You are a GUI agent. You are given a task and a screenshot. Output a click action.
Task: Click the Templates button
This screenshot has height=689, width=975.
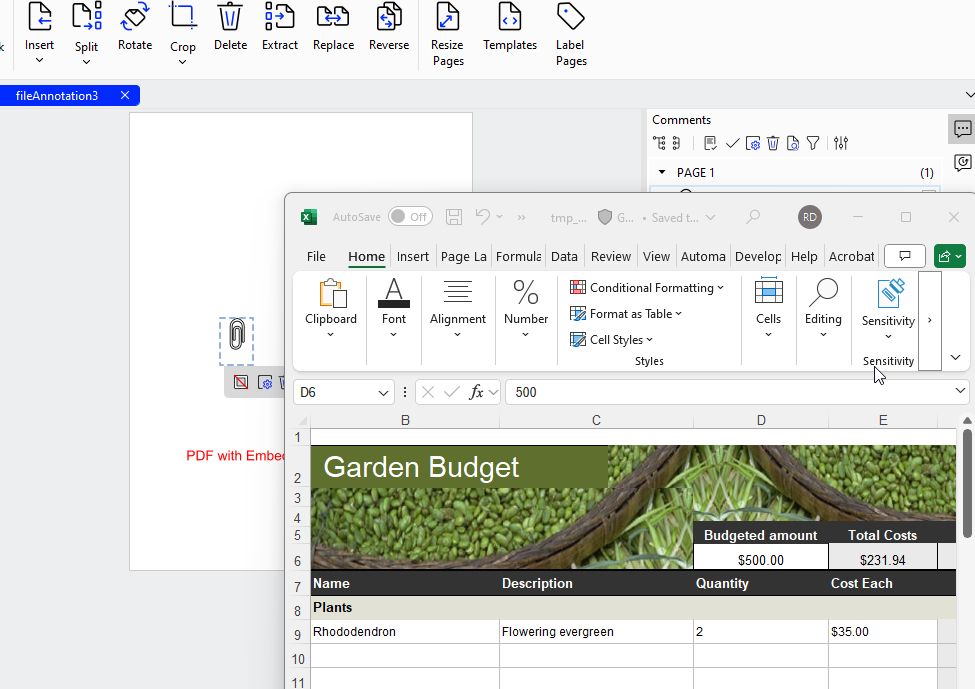coord(510,27)
